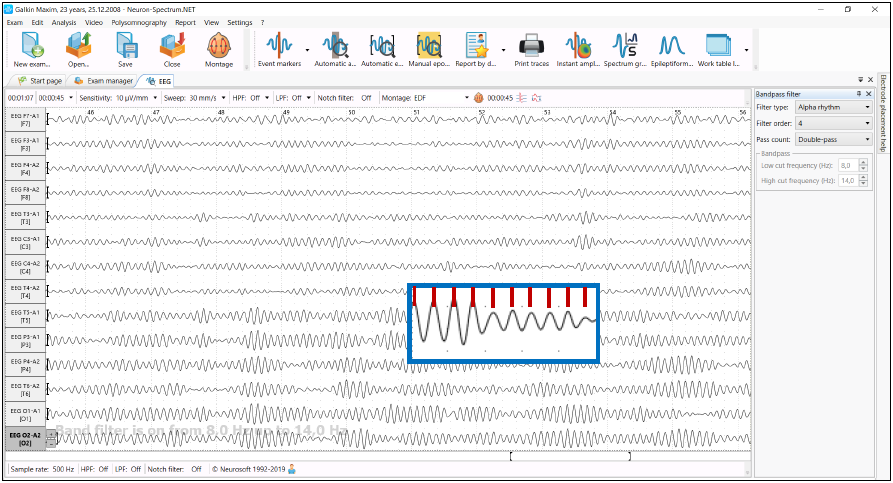Open the Montage editor icon

[x=219, y=46]
